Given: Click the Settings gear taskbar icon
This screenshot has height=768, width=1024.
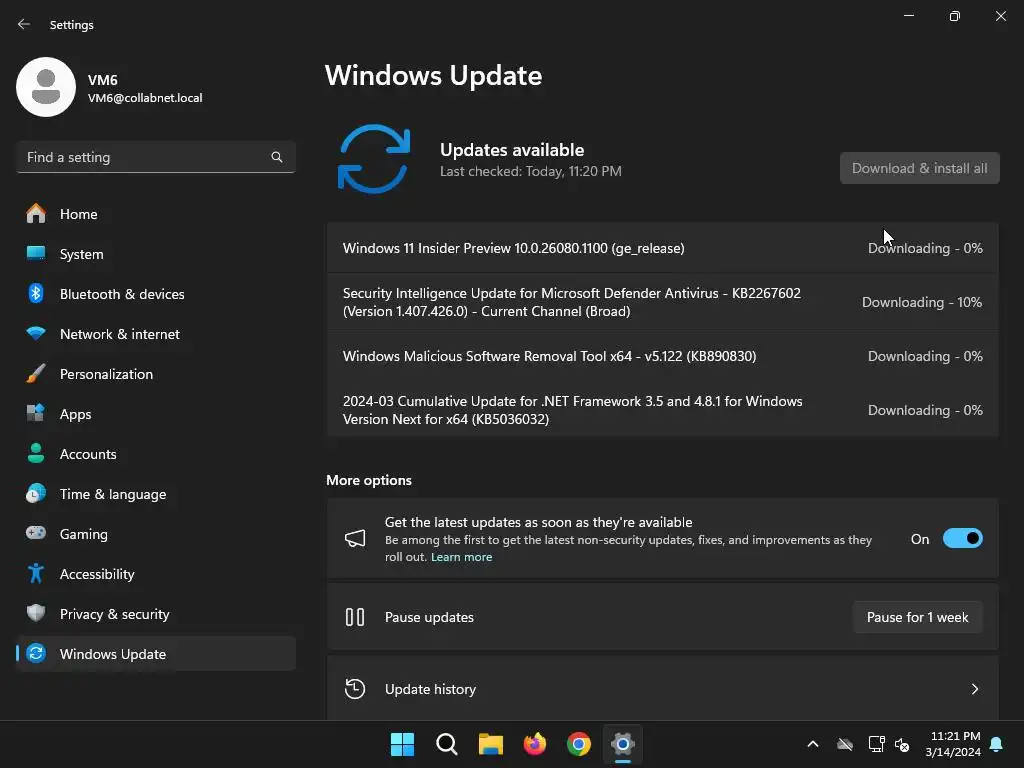Looking at the screenshot, I should point(623,744).
